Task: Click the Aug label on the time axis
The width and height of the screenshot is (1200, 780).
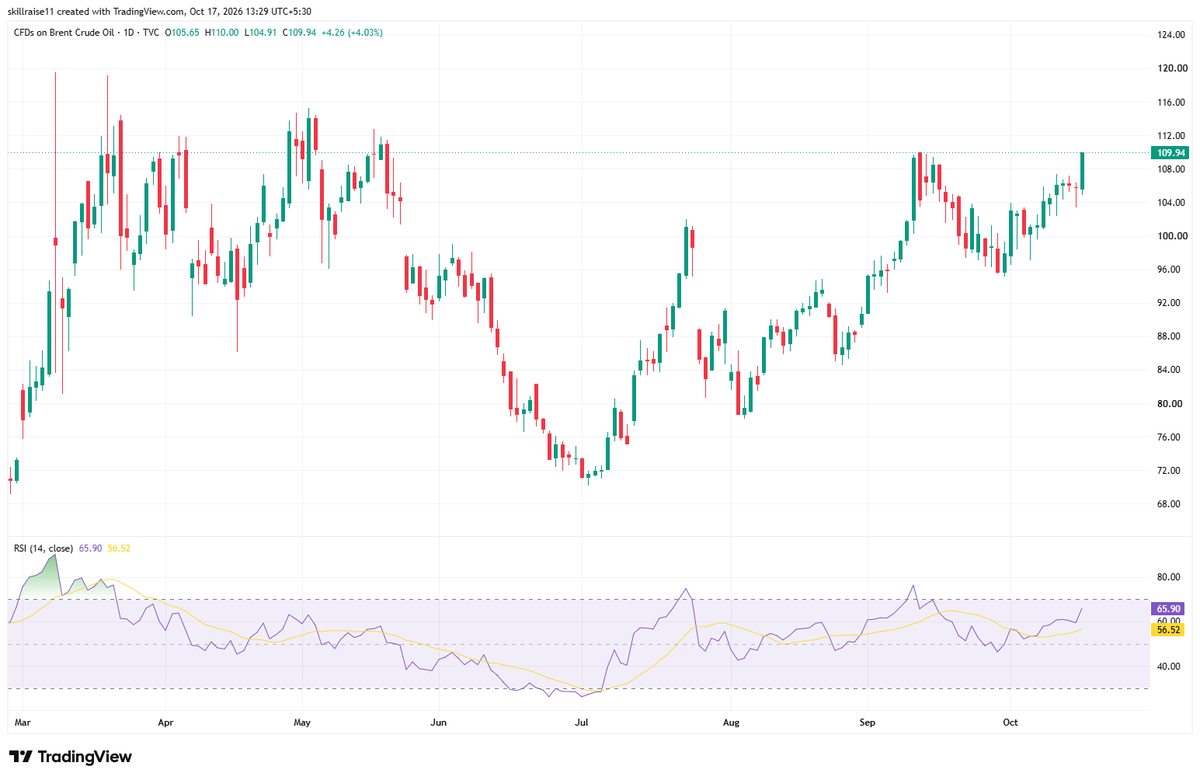Action: (731, 720)
